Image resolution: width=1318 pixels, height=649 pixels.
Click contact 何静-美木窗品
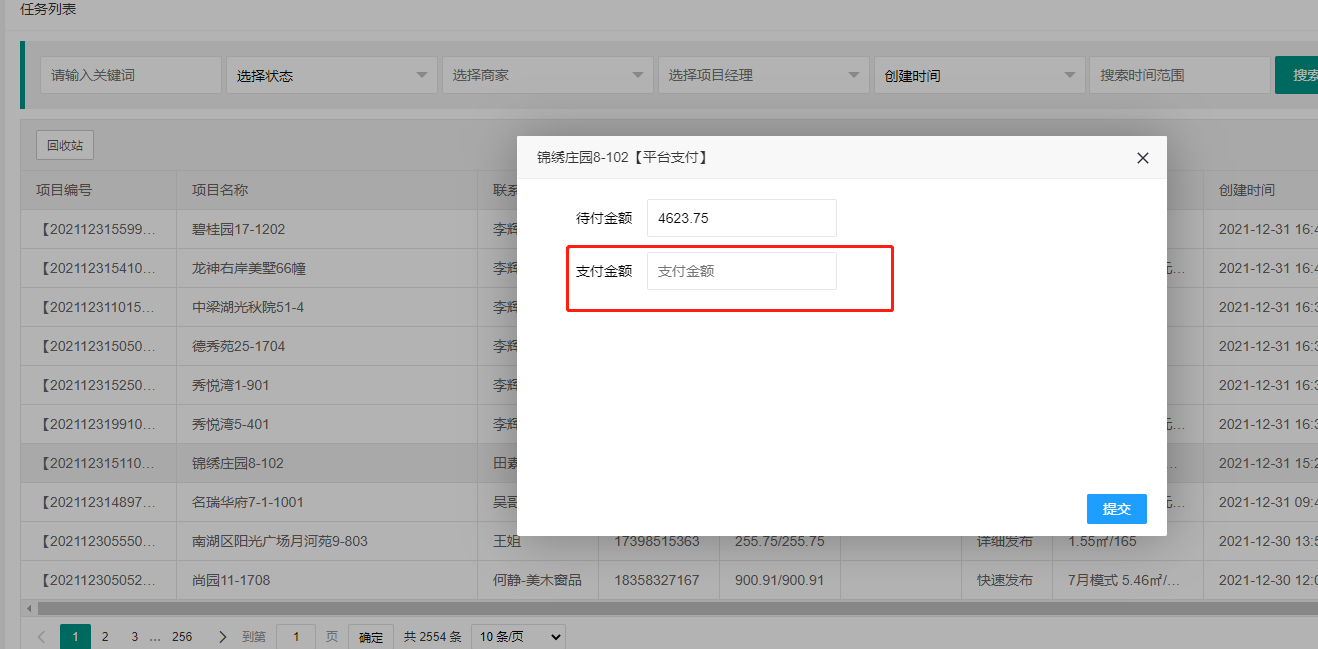(537, 580)
